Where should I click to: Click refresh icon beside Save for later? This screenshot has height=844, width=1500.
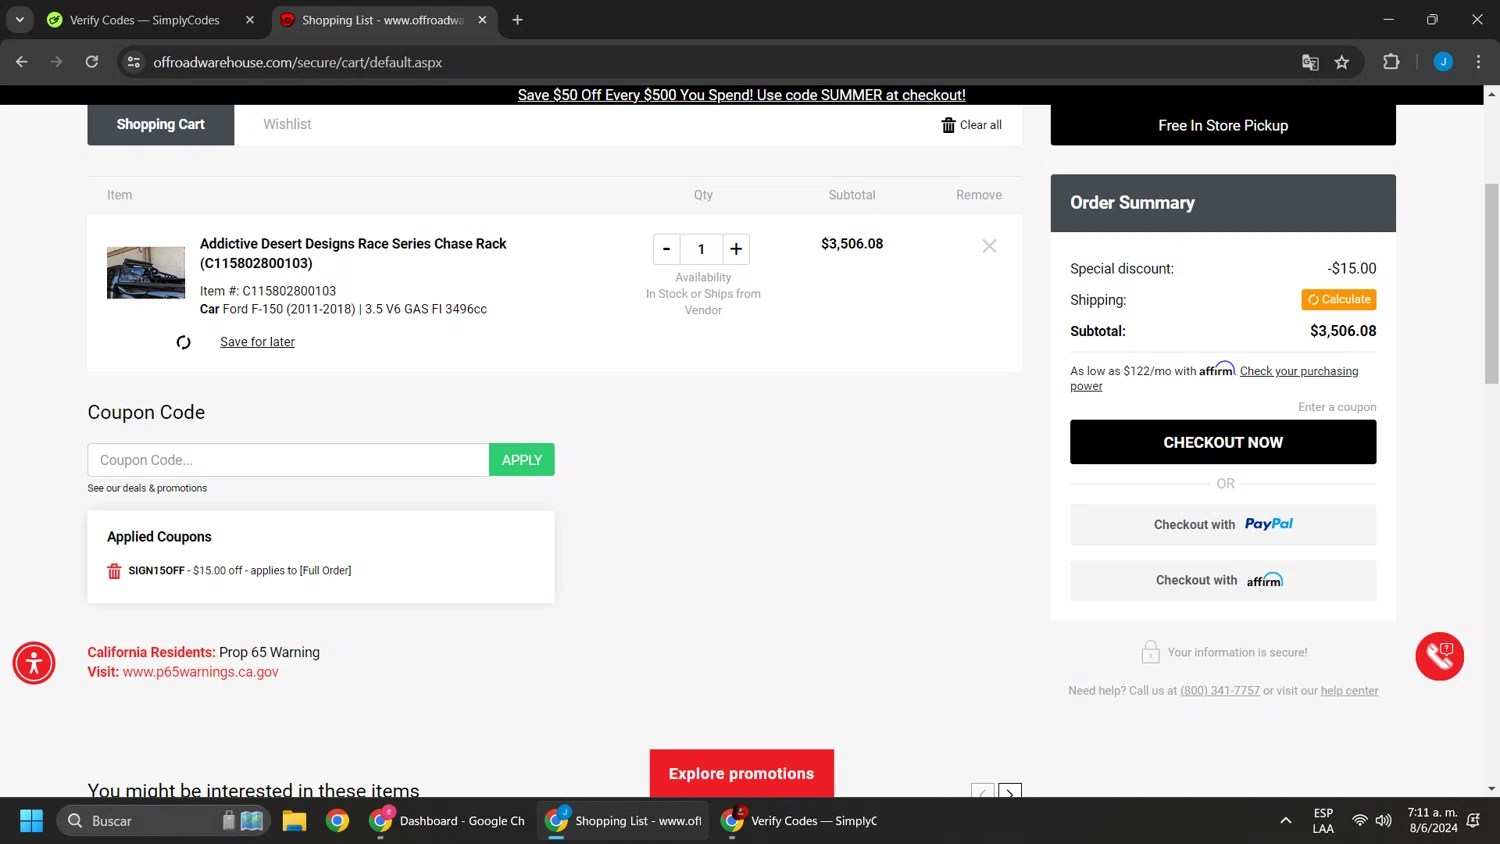[x=183, y=342]
